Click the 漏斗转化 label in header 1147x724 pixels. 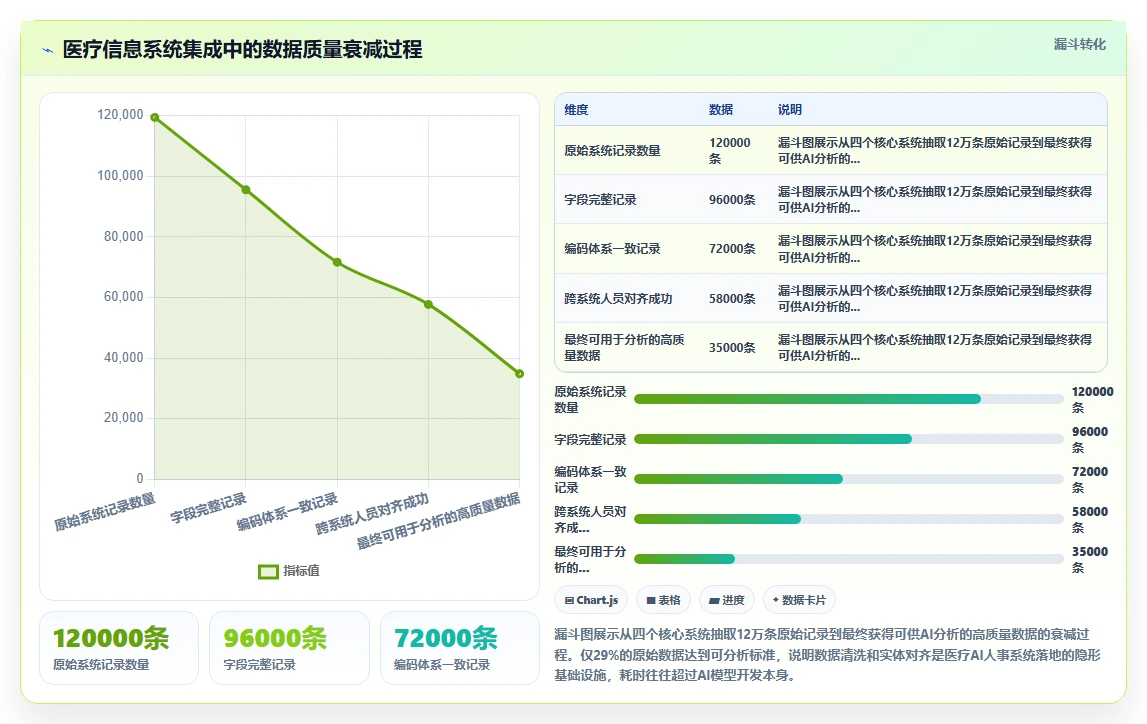[x=1079, y=45]
